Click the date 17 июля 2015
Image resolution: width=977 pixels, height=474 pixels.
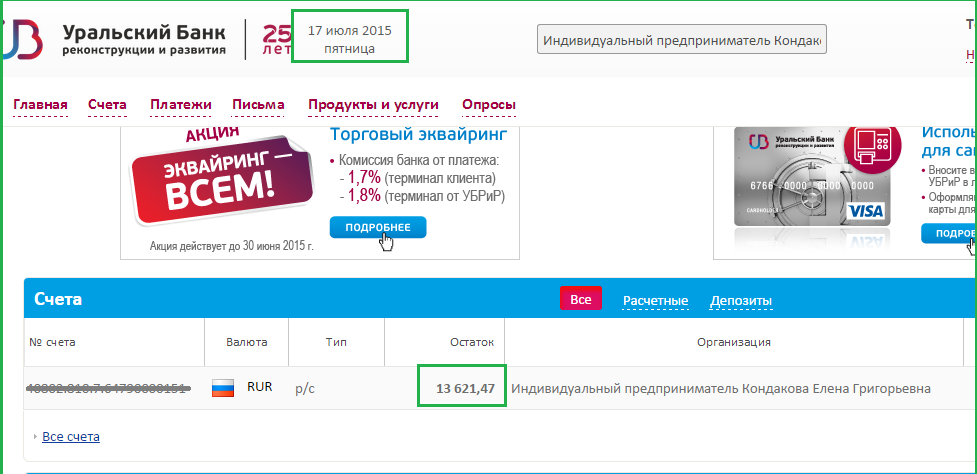coord(350,31)
